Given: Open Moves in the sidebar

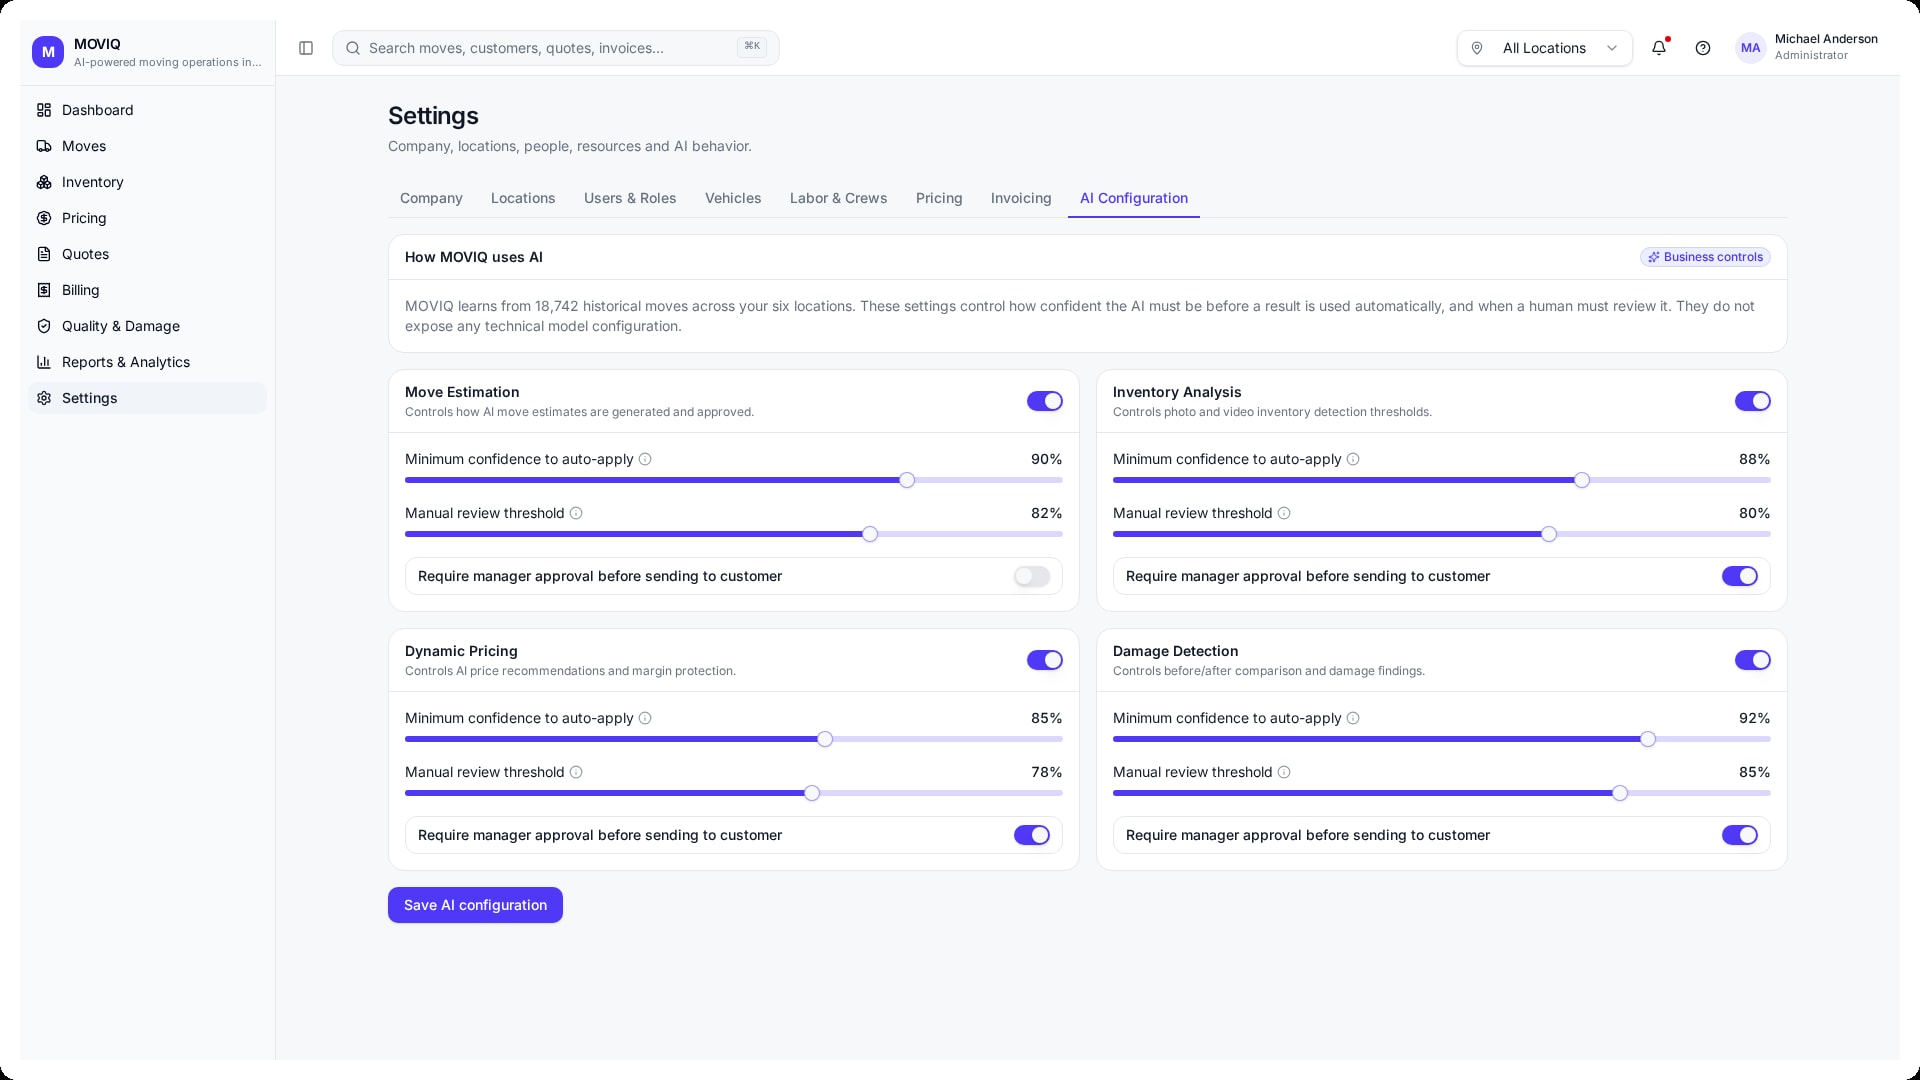Looking at the screenshot, I should tap(147, 146).
